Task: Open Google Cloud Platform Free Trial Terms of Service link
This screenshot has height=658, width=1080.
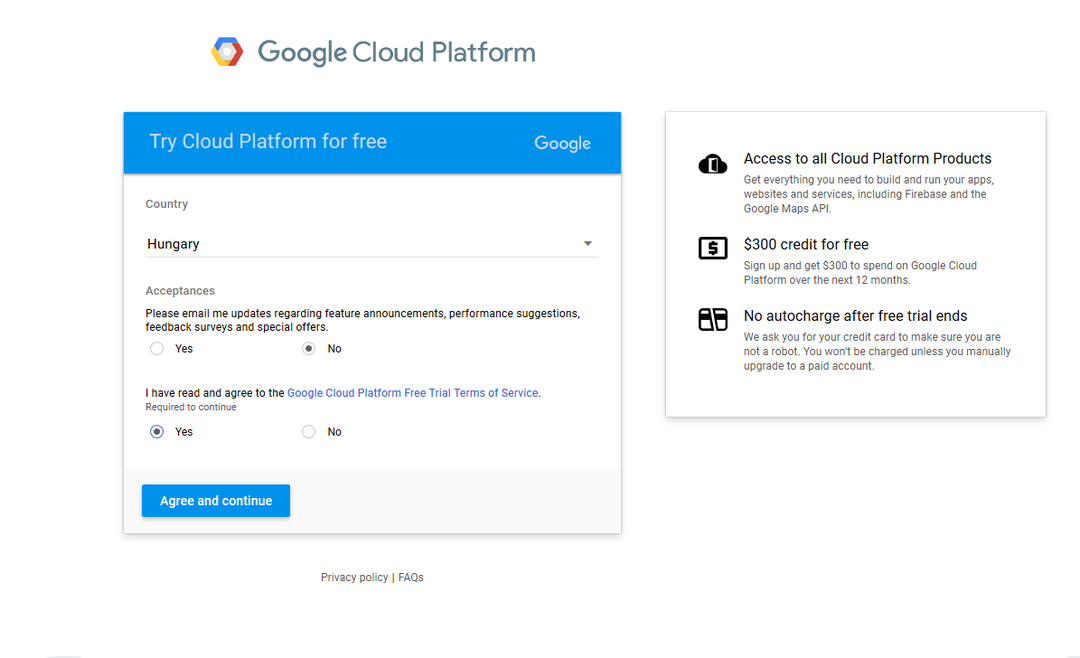Action: point(413,393)
